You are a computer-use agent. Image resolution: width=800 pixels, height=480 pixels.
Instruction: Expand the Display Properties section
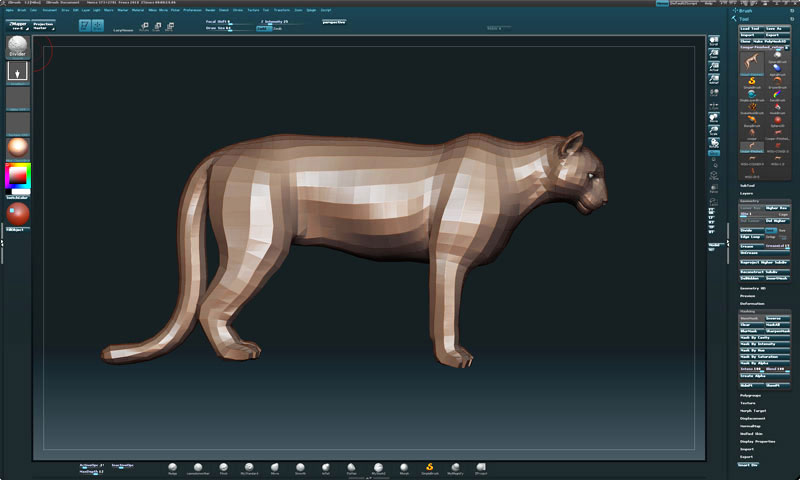pyautogui.click(x=758, y=441)
